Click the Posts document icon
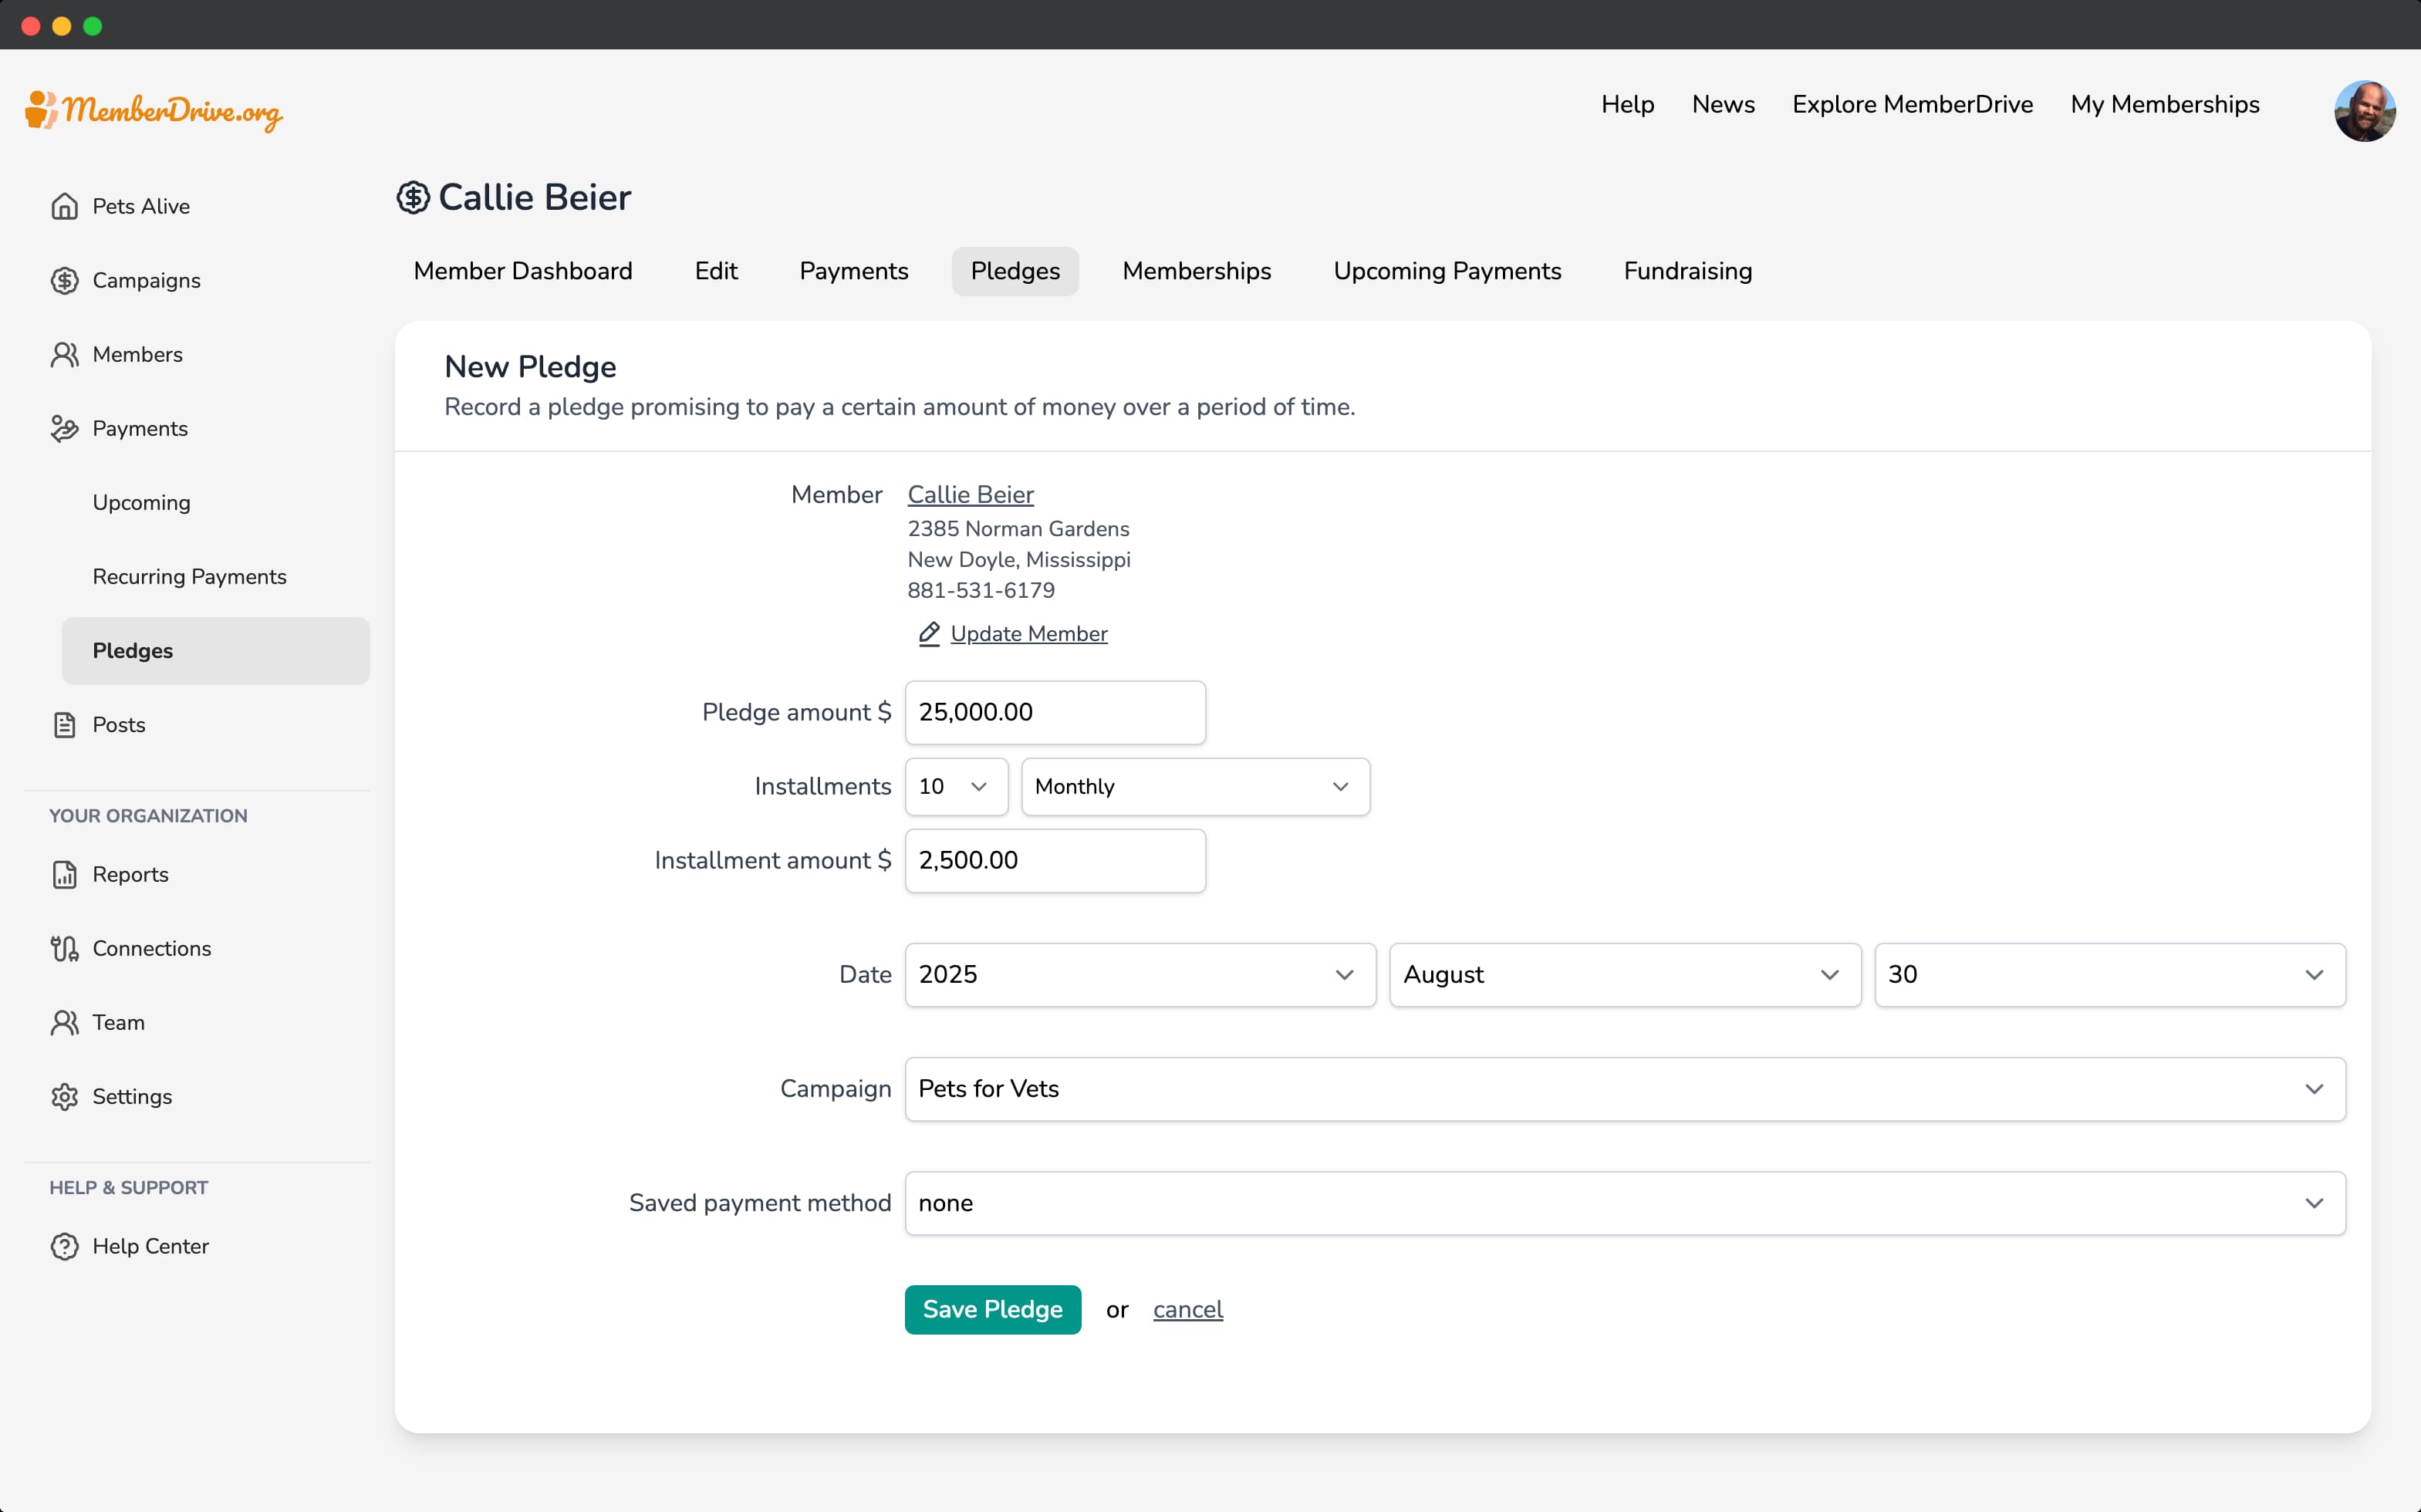 [x=65, y=724]
